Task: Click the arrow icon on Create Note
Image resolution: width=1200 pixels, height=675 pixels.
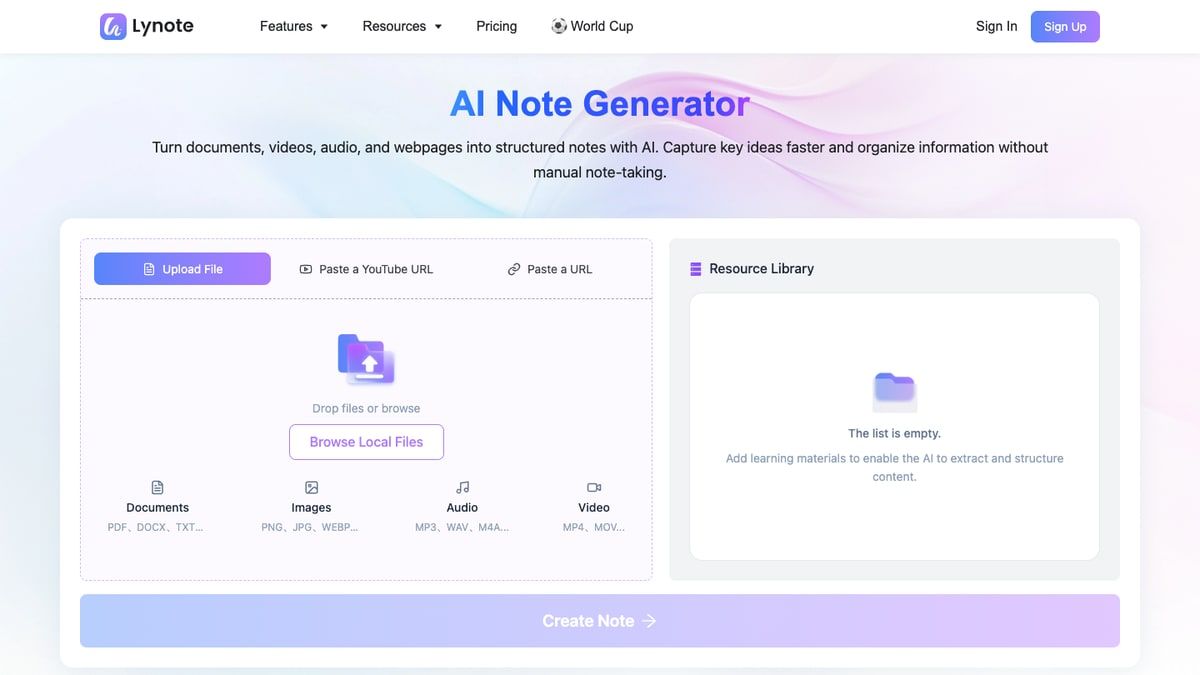Action: [x=649, y=621]
